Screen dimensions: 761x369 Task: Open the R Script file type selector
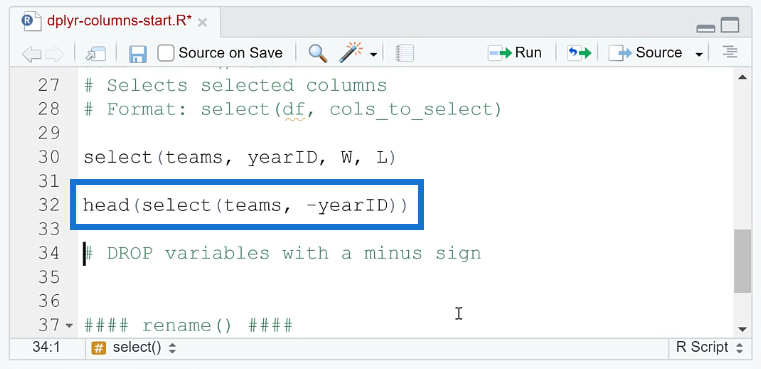tap(710, 348)
